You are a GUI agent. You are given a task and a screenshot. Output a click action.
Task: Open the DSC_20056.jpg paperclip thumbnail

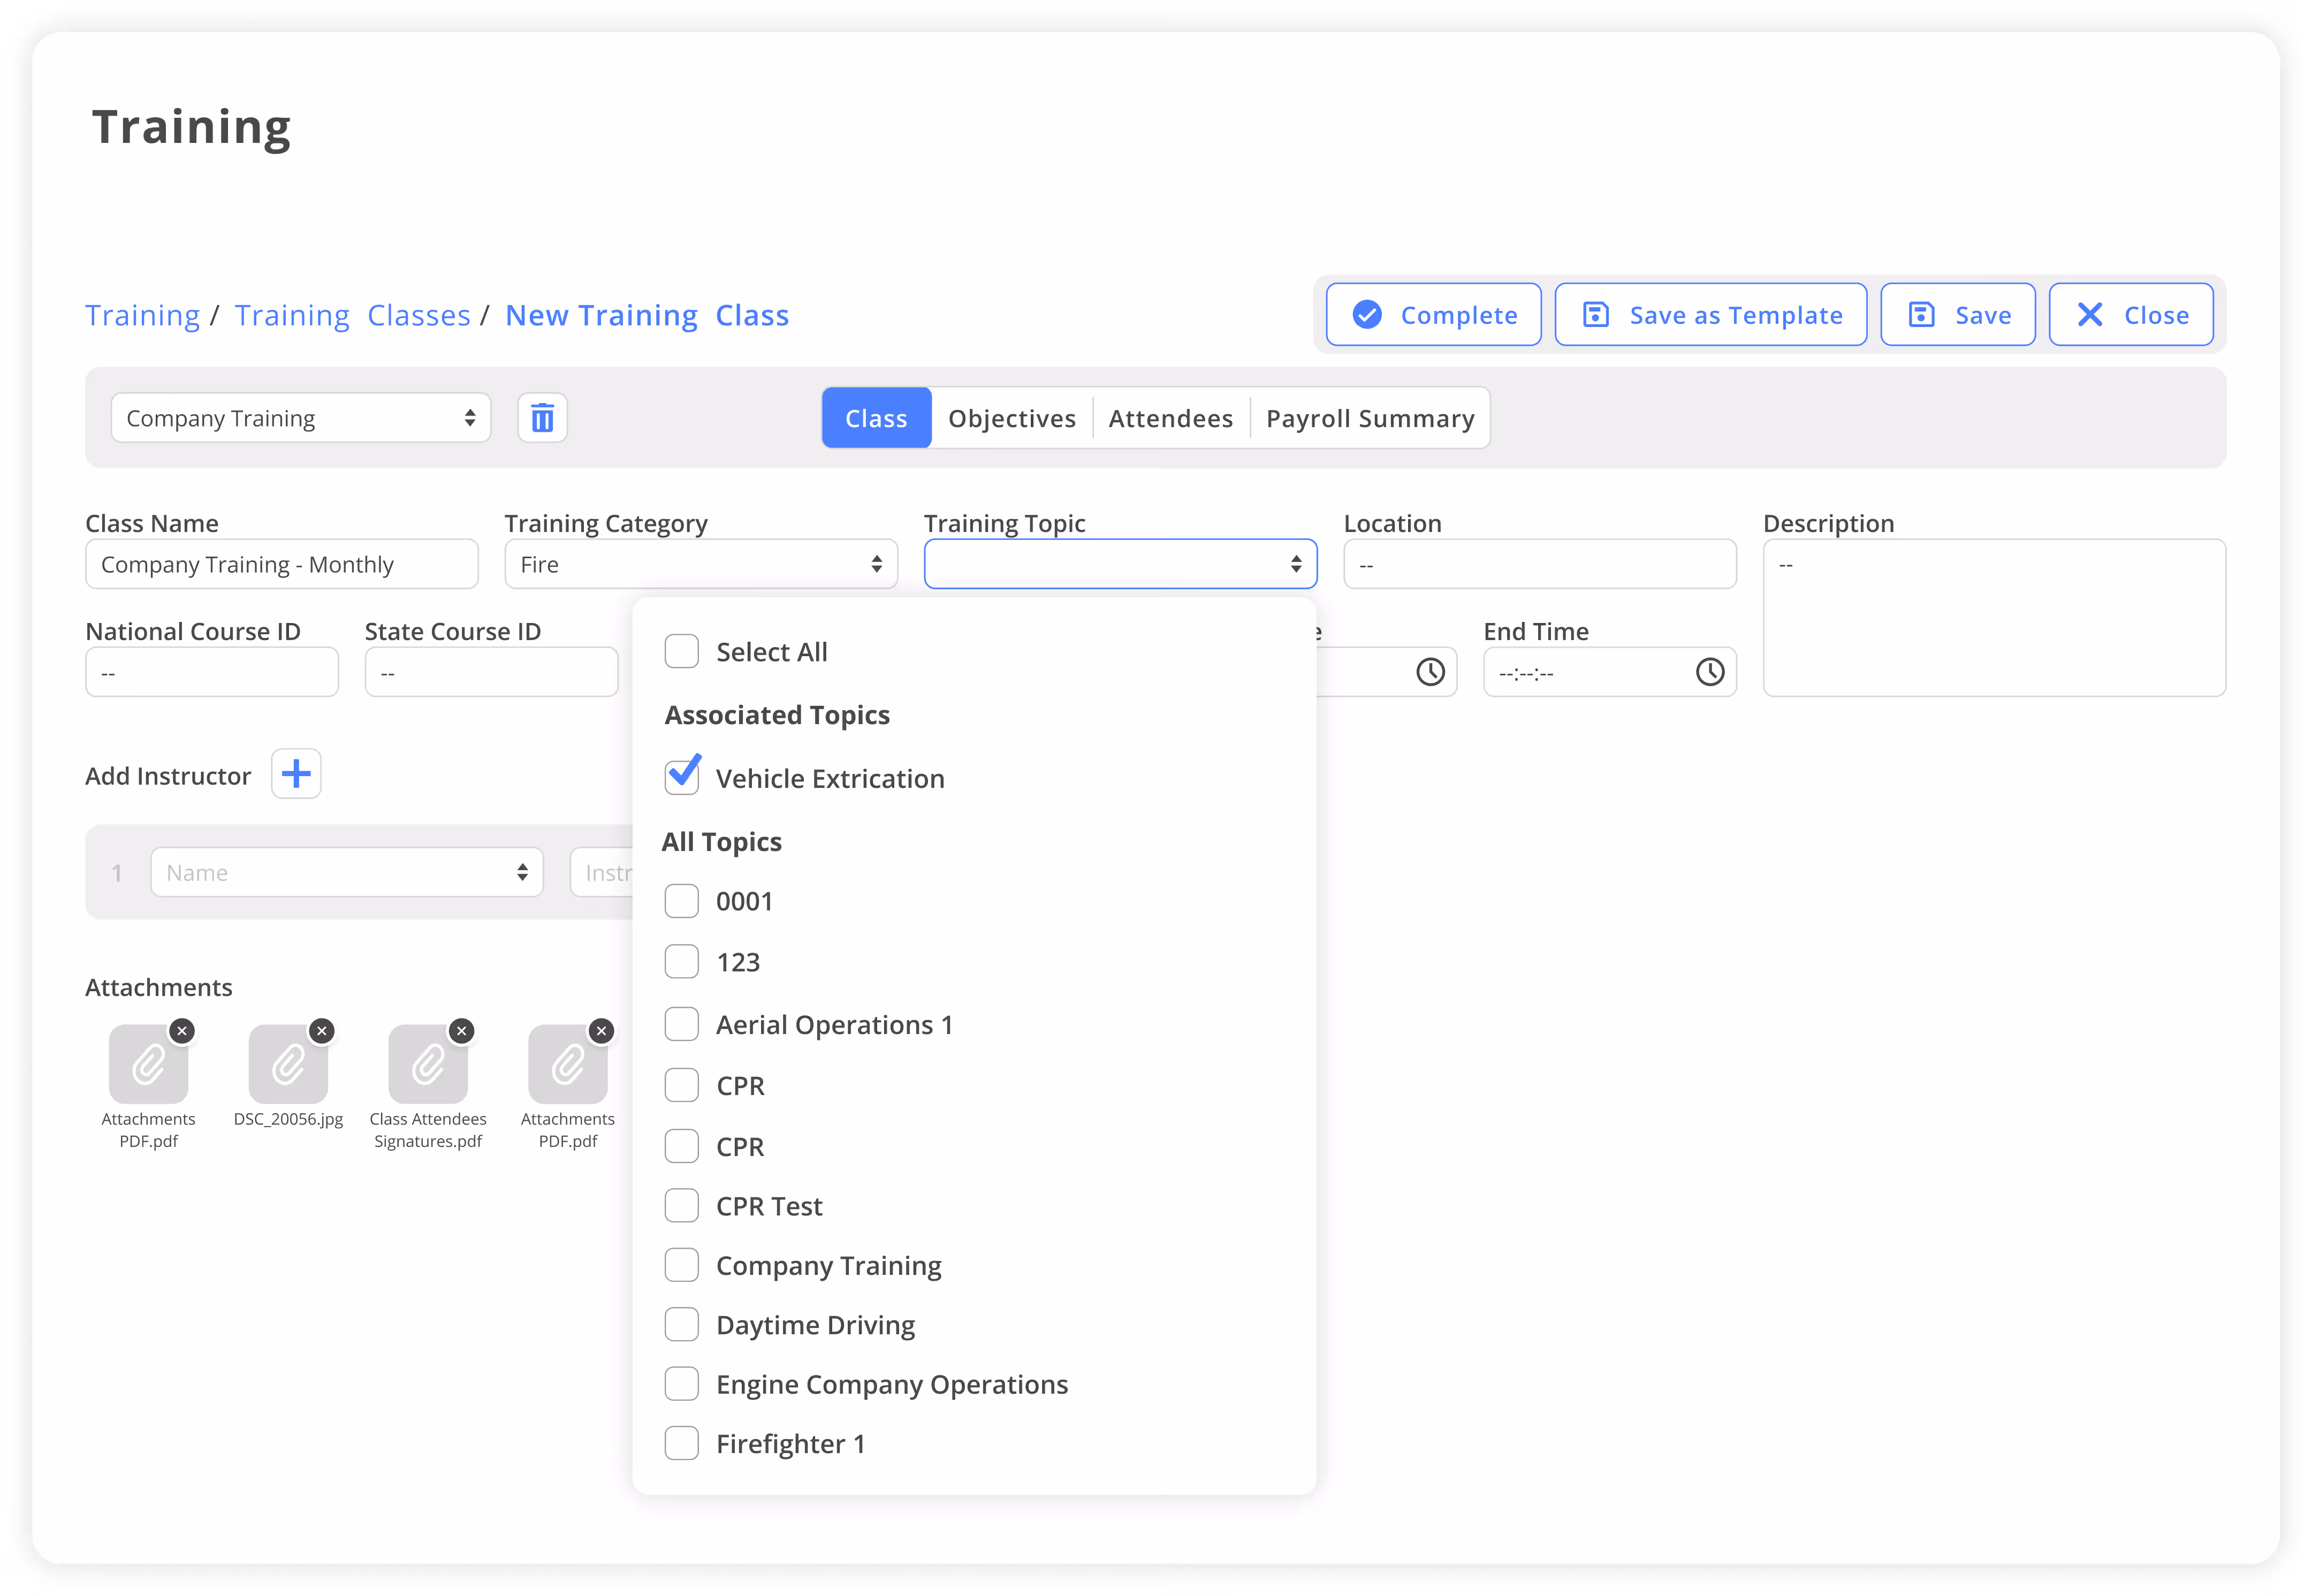tap(288, 1064)
